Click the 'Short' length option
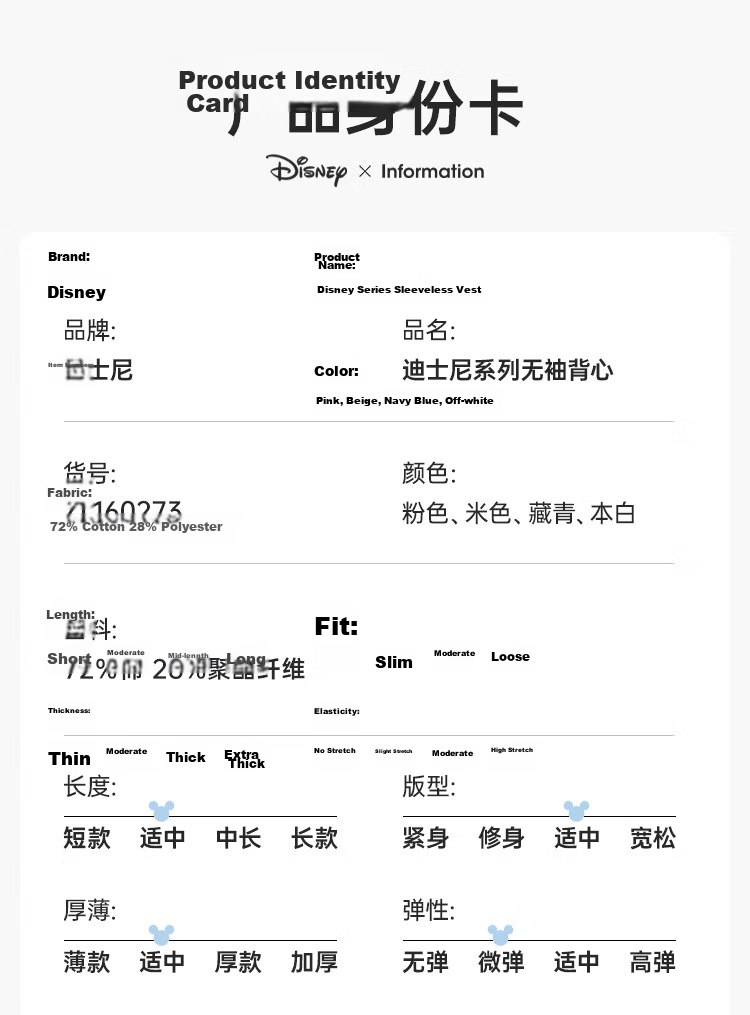 [69, 658]
